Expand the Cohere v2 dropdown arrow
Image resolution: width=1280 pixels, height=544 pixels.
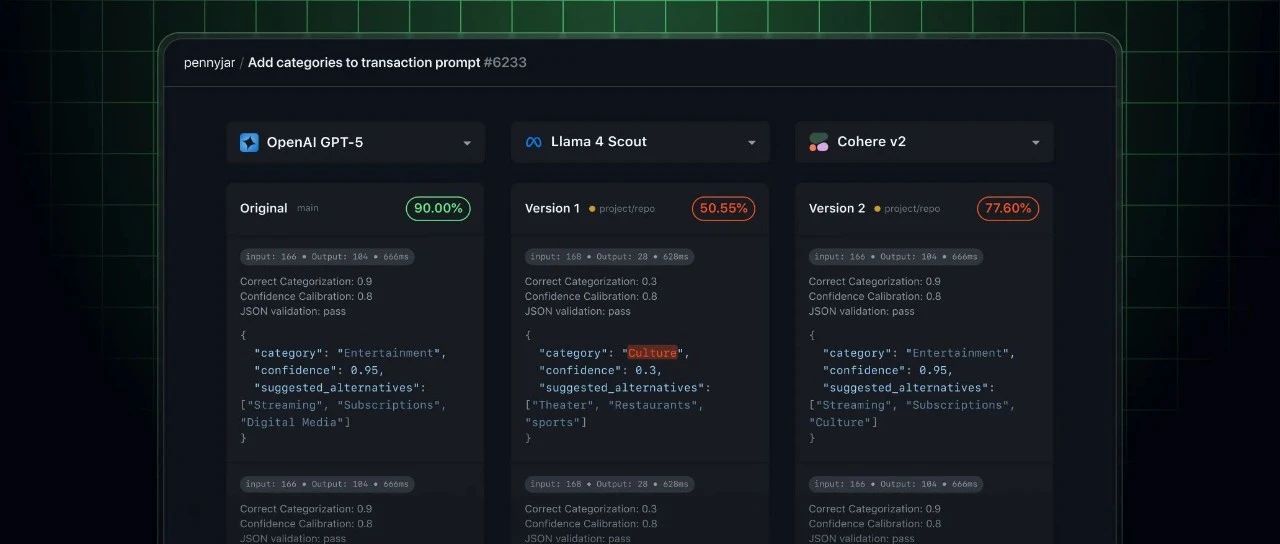(1036, 143)
